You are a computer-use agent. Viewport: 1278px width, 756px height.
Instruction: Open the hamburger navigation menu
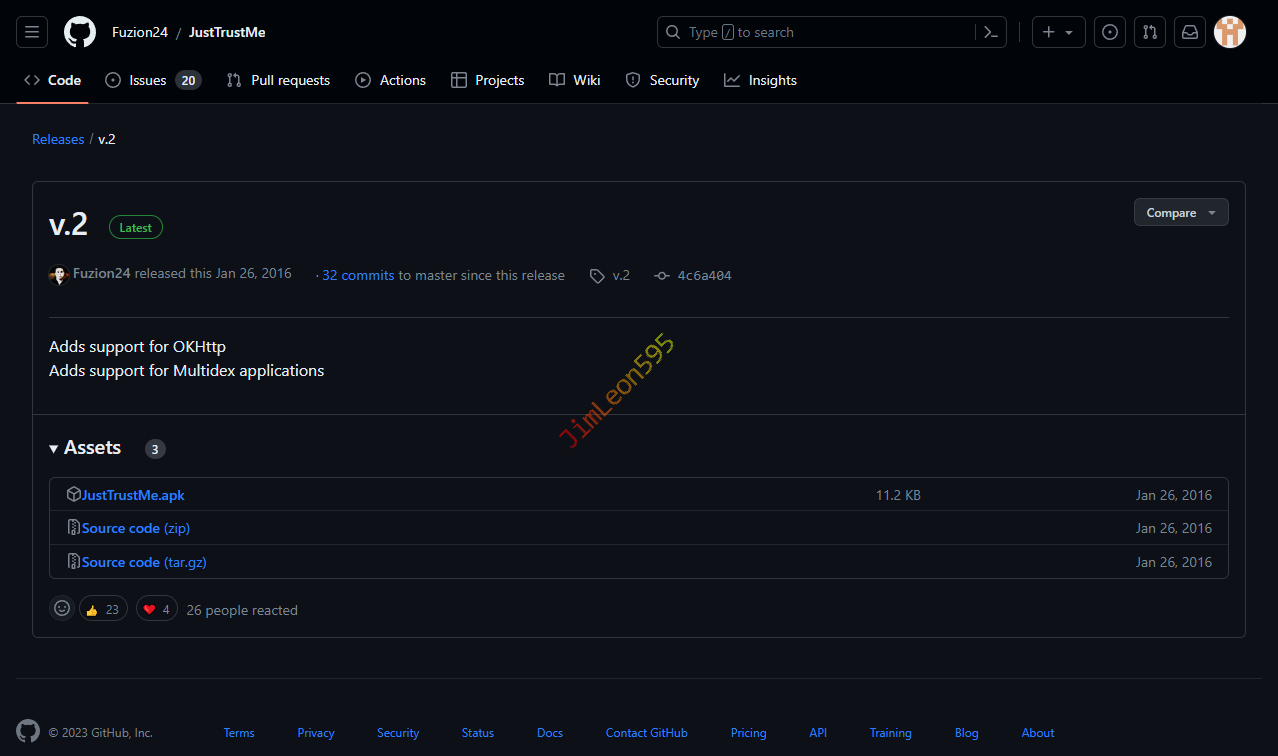[x=32, y=32]
